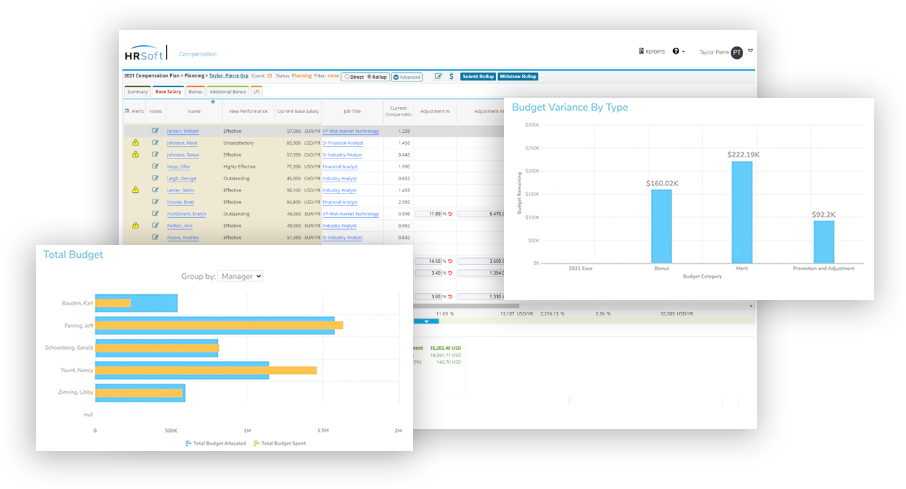
Task: Toggle the Advanced filter option
Action: click(407, 76)
